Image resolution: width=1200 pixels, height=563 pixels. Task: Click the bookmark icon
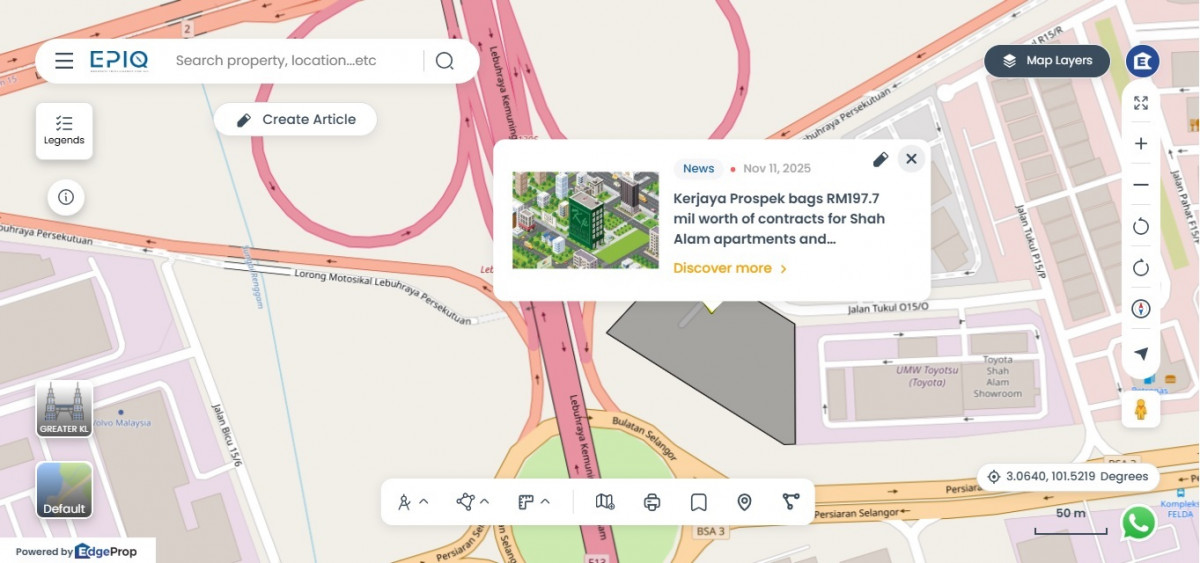coord(699,502)
